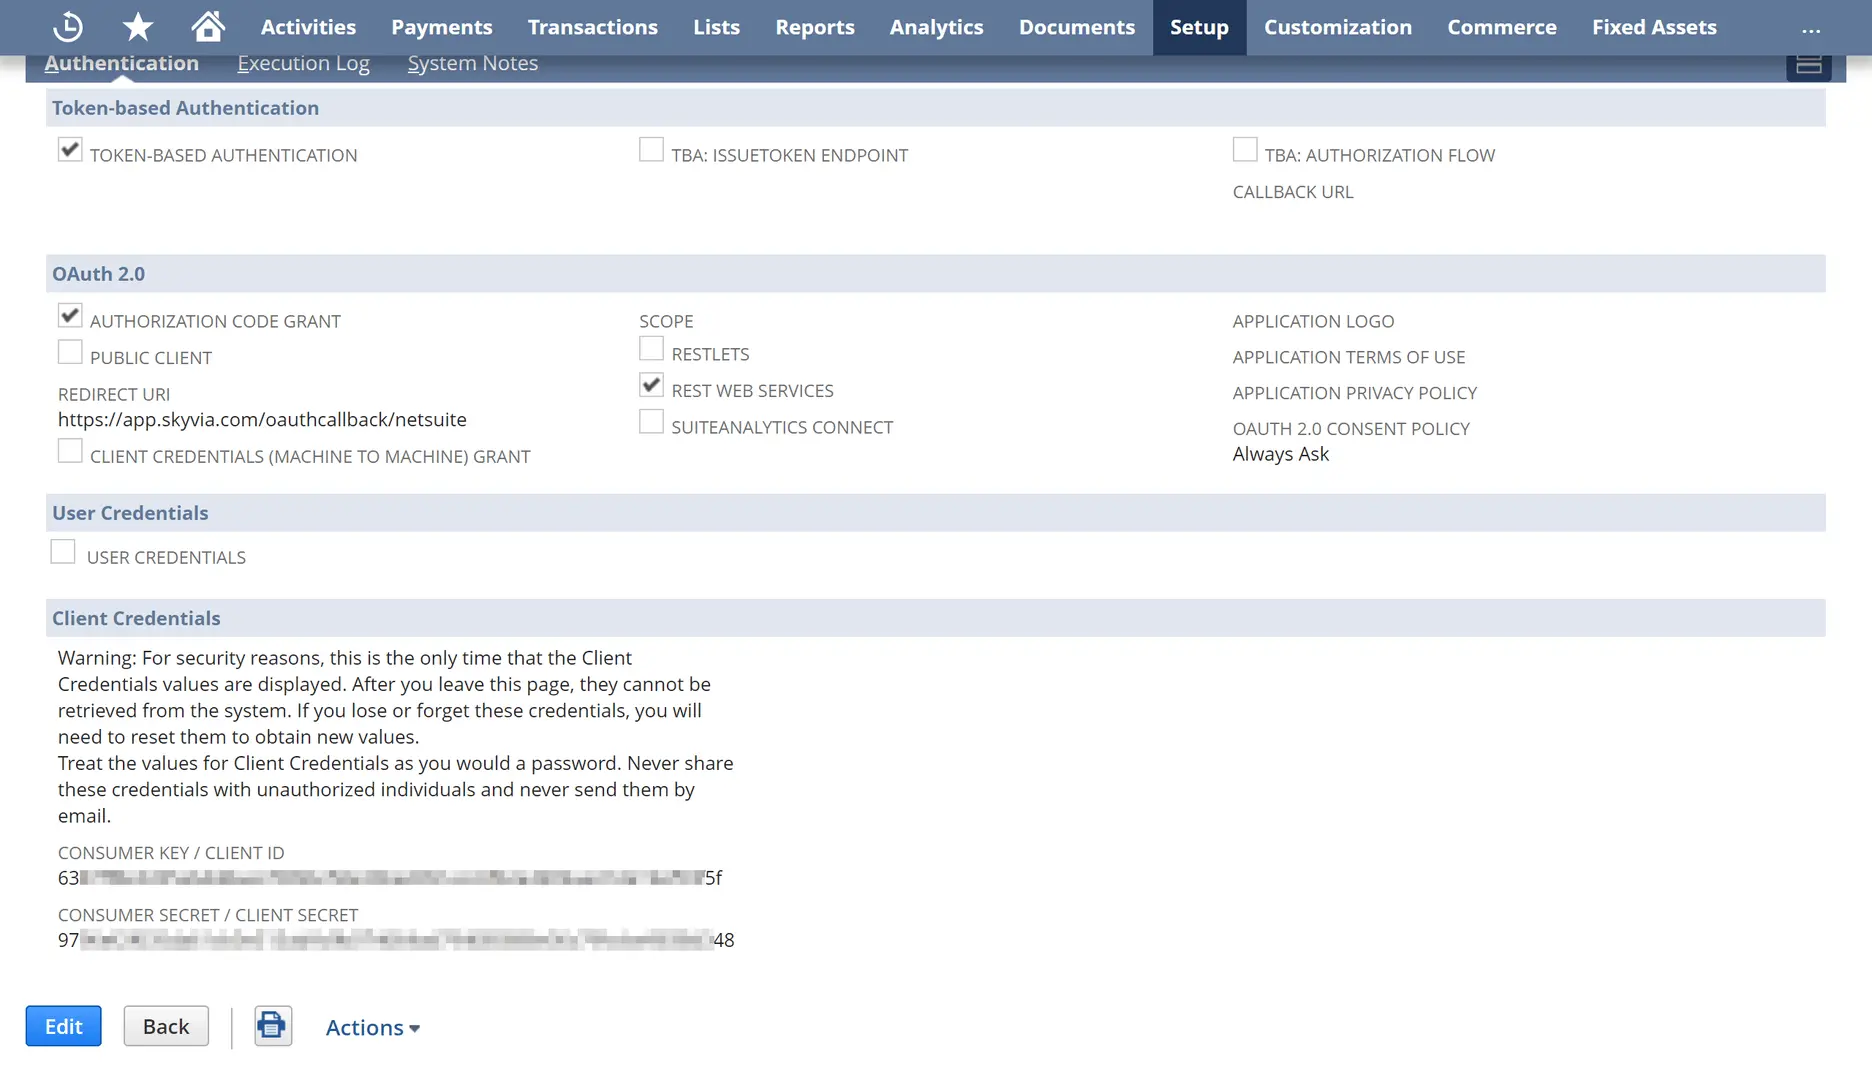Viewport: 1872px width, 1080px height.
Task: Click the Always Ask consent policy value
Action: coord(1281,454)
